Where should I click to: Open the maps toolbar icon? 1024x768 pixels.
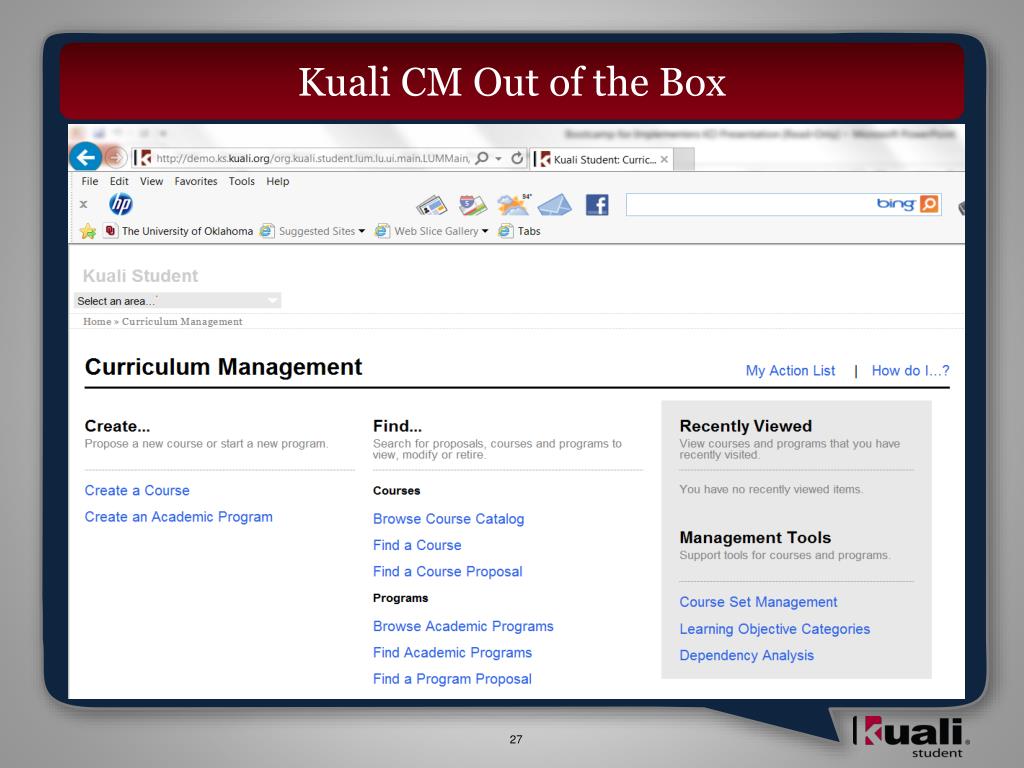(x=473, y=205)
